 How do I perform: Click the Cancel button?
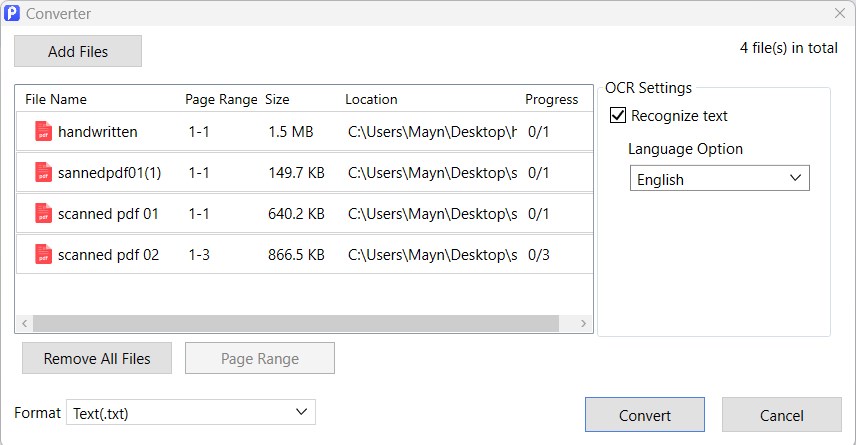(782, 415)
